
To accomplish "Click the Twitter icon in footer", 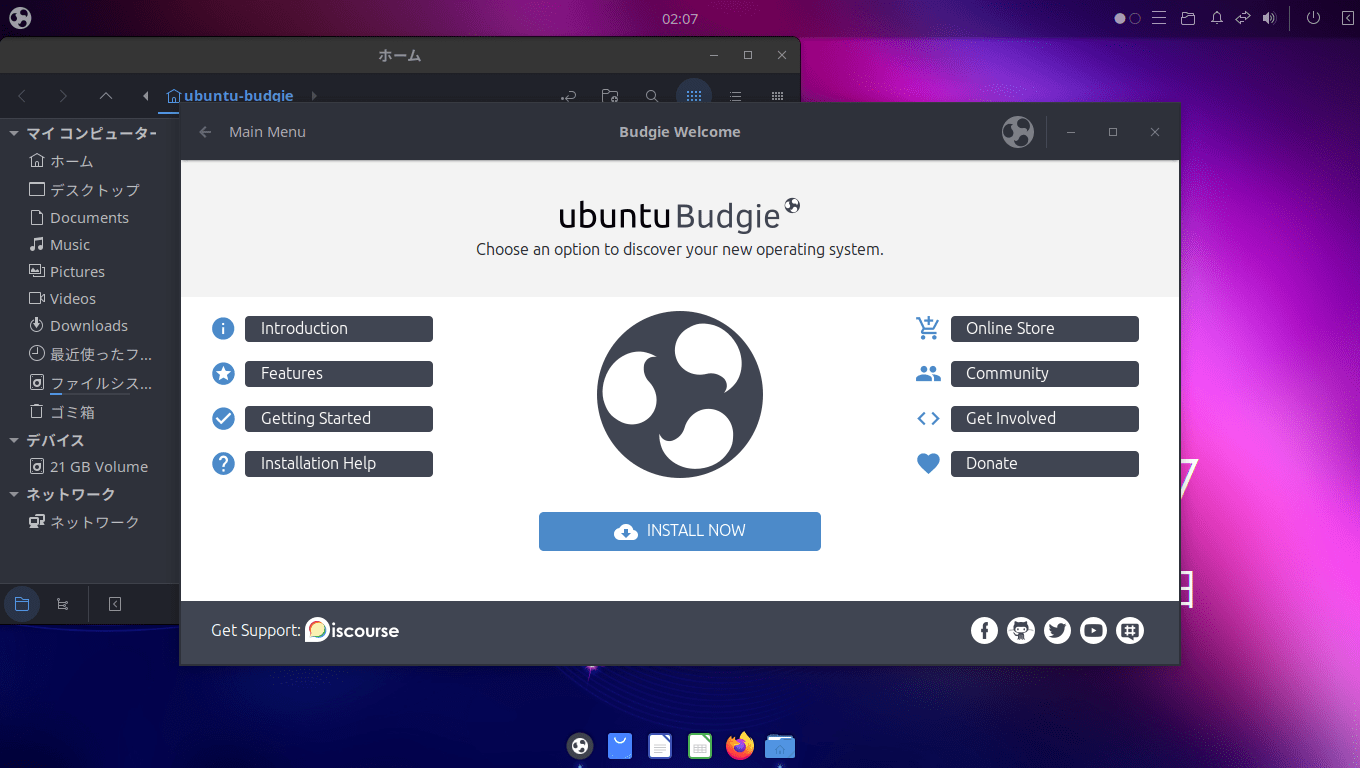I will [1057, 630].
